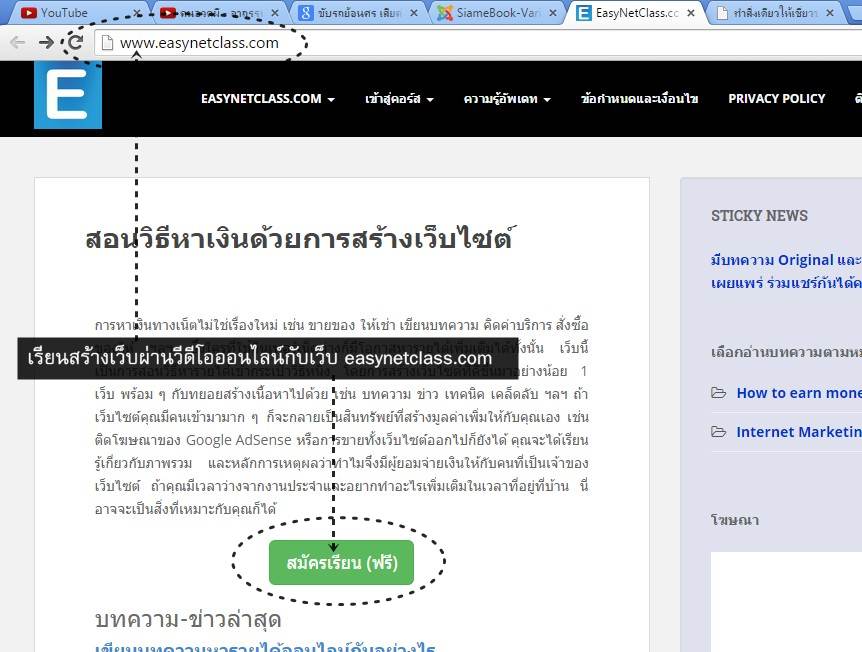
Task: Click the เลือกอ่านบทความตามหมวด sidebar label
Action: pyautogui.click(x=786, y=352)
